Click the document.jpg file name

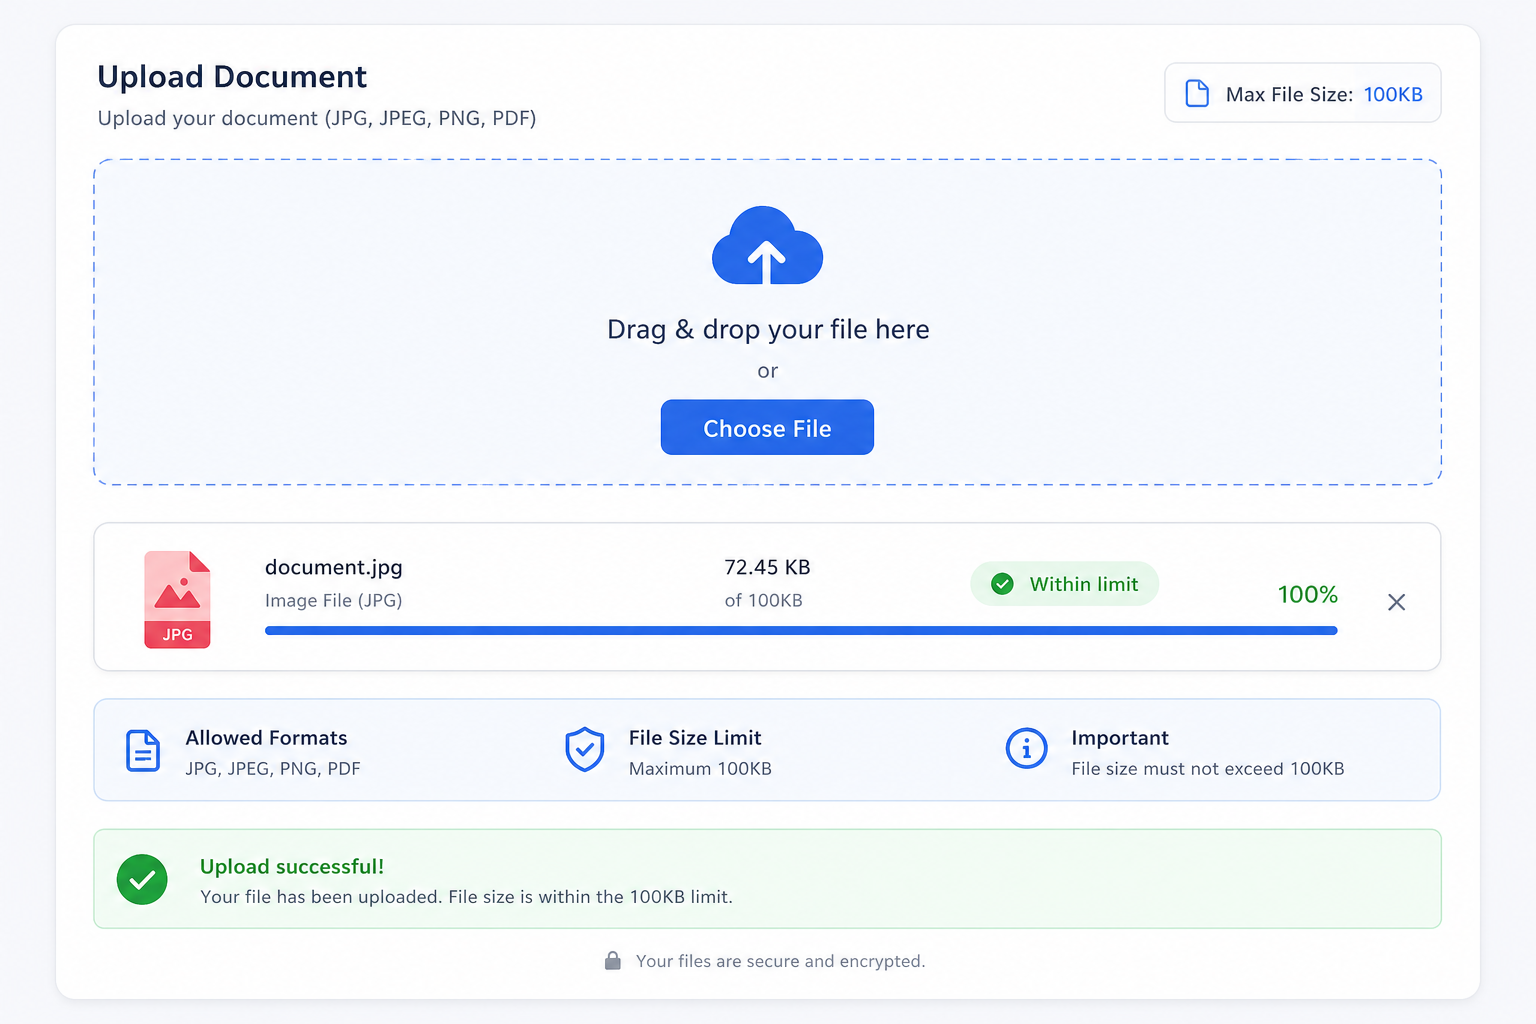(334, 567)
